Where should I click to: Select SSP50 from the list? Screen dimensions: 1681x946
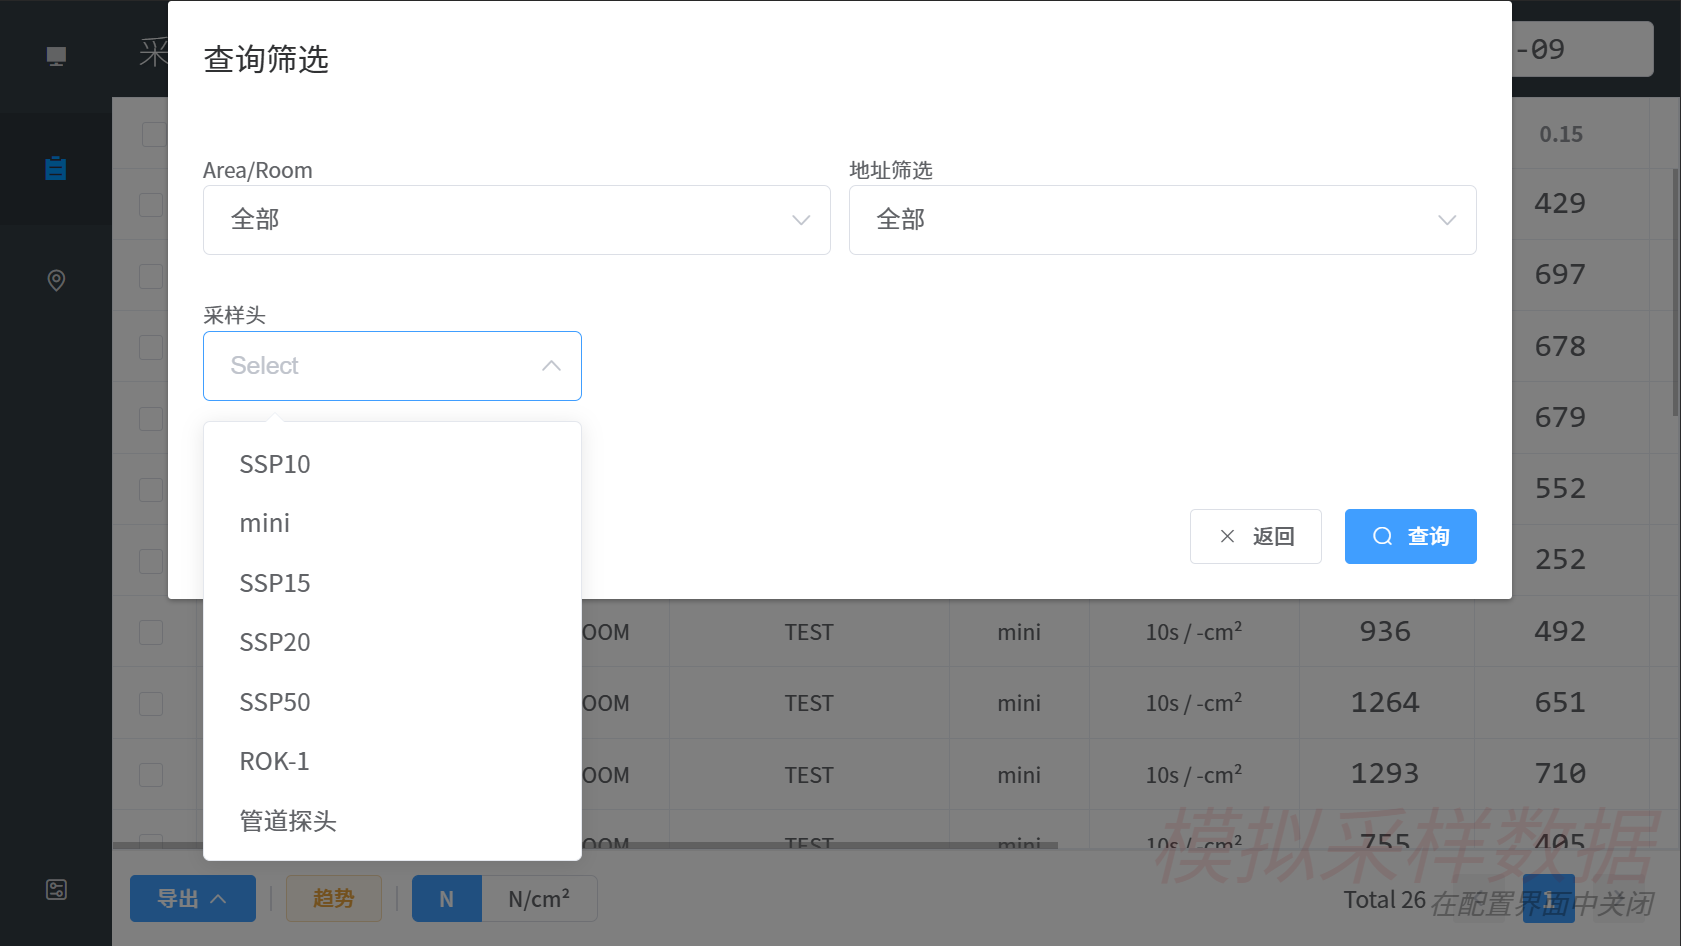(x=275, y=702)
